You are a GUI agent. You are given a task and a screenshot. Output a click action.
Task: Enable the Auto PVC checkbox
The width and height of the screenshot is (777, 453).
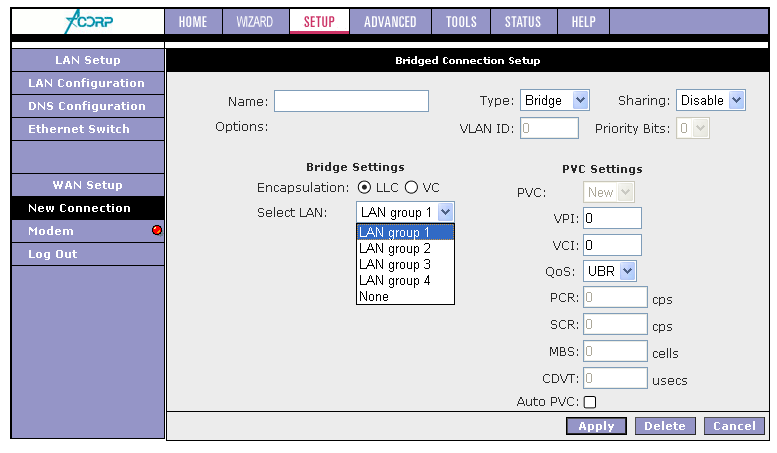(x=590, y=402)
